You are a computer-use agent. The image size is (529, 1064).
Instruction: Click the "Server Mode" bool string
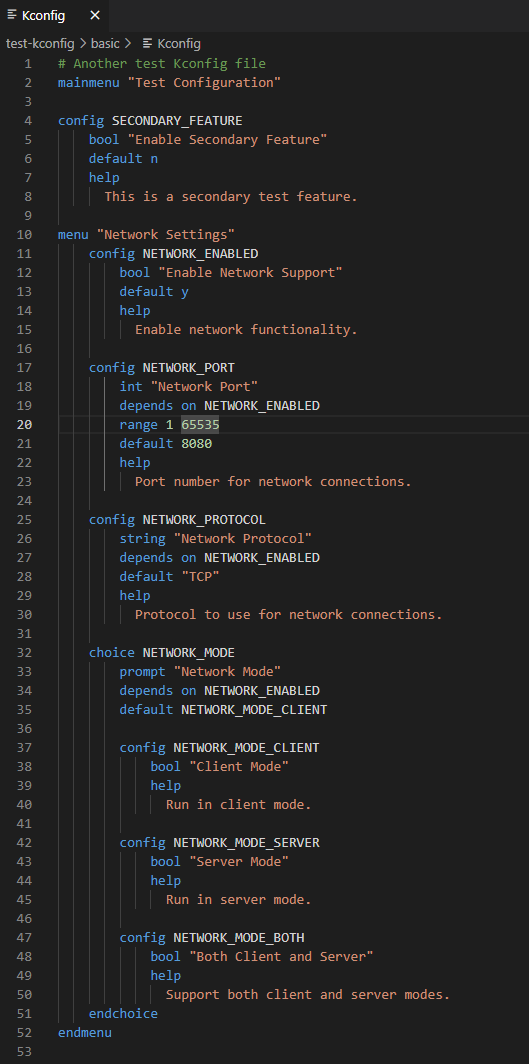pos(239,862)
